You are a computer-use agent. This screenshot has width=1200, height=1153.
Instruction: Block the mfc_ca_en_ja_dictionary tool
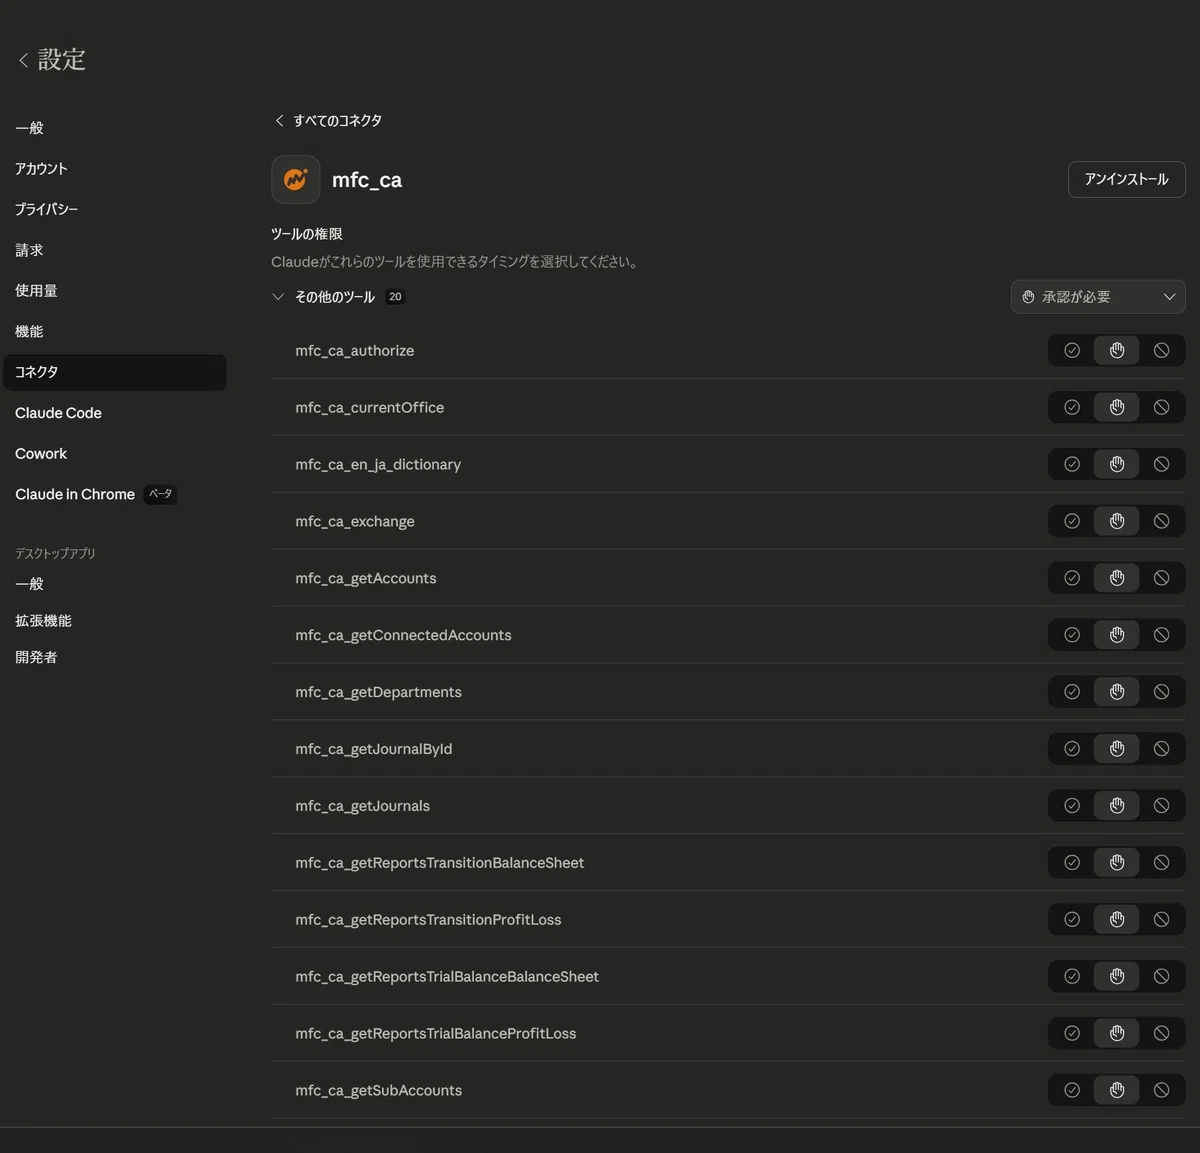click(x=1161, y=465)
